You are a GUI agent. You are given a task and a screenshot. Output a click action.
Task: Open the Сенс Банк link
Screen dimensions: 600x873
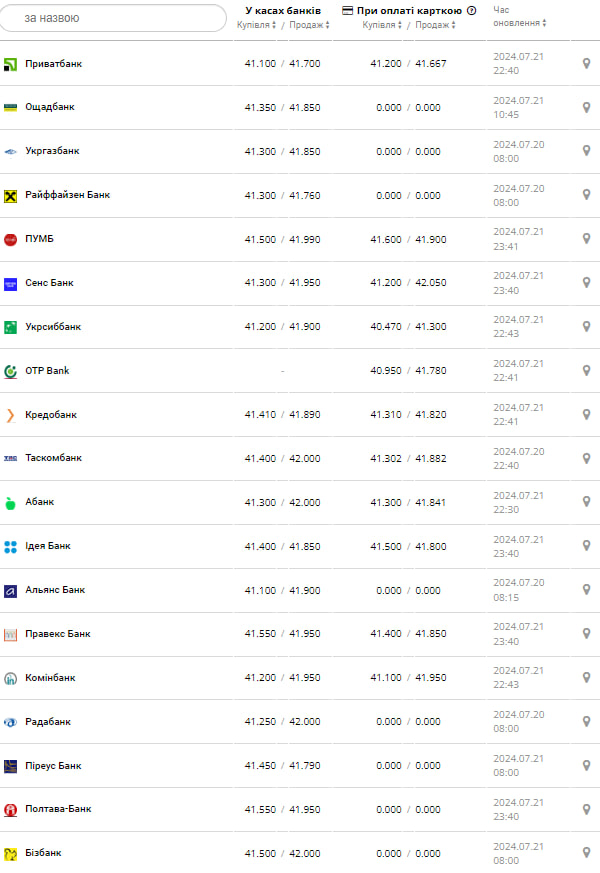[x=50, y=283]
